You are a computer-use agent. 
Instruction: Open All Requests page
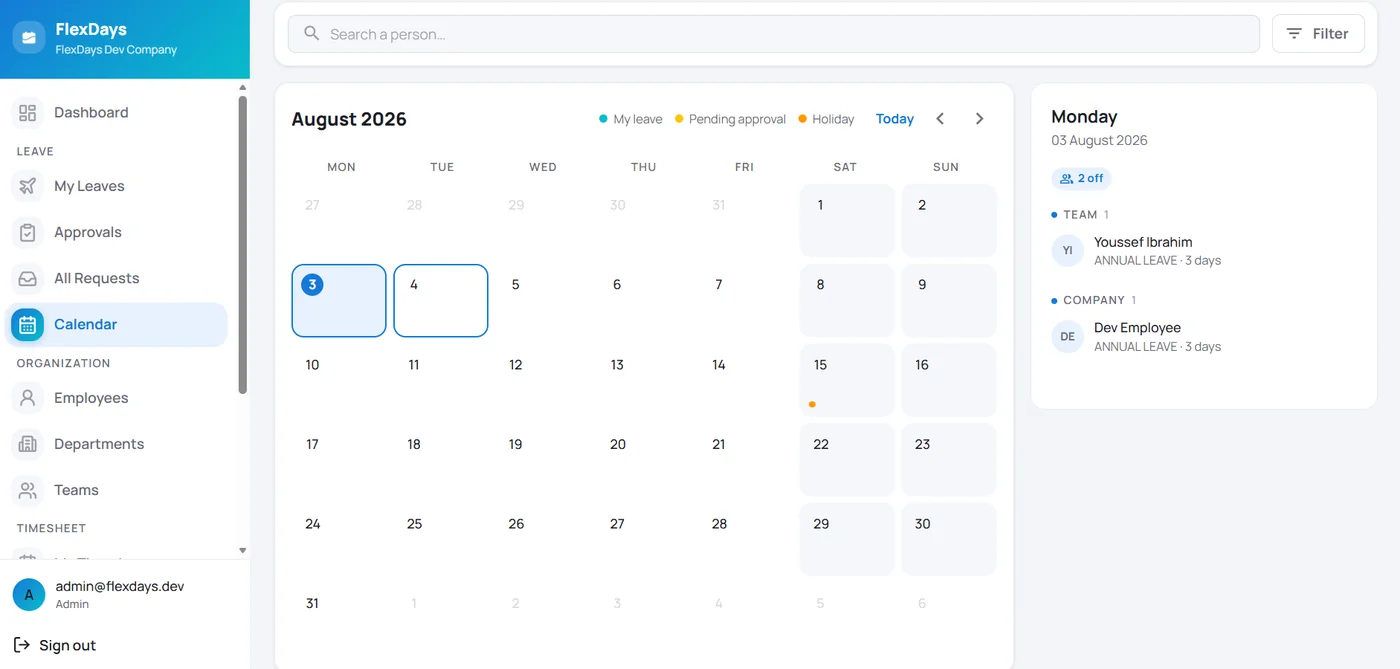click(116, 278)
